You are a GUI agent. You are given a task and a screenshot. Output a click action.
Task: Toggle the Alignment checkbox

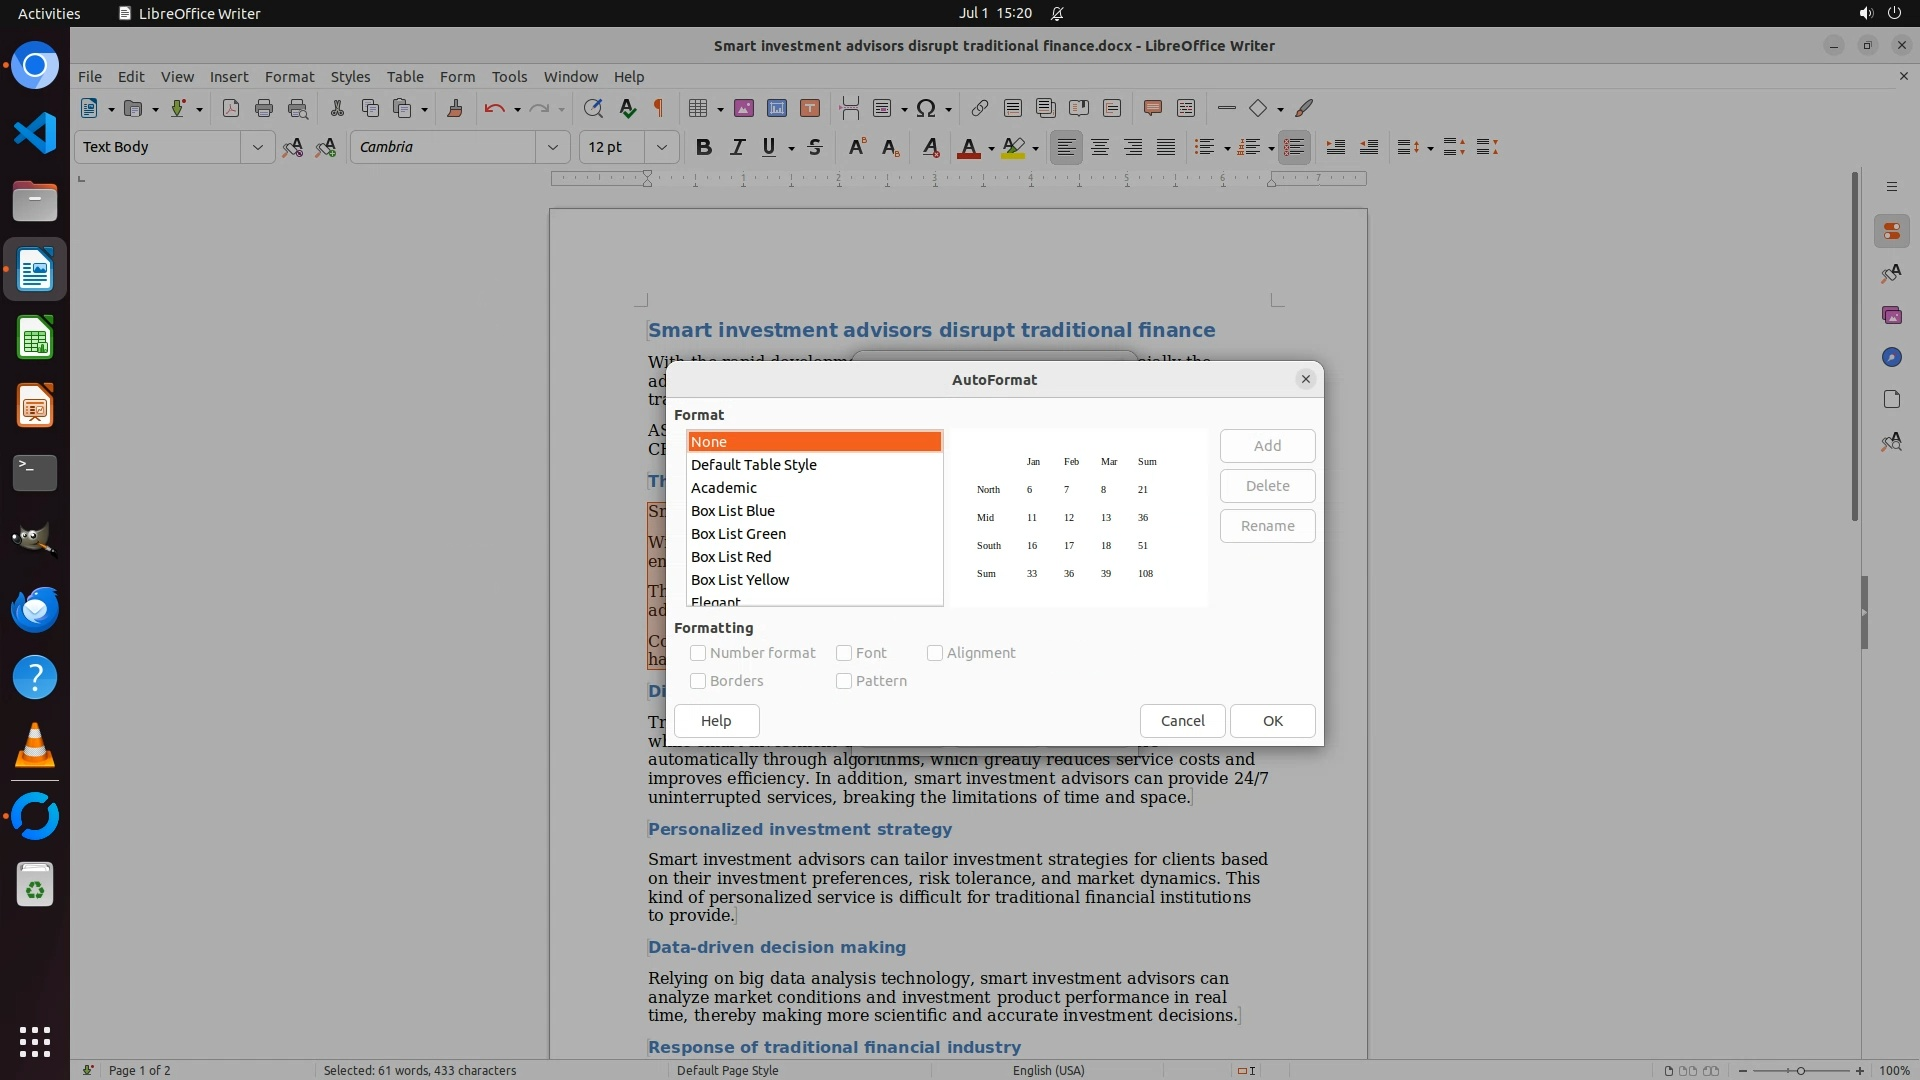[935, 653]
